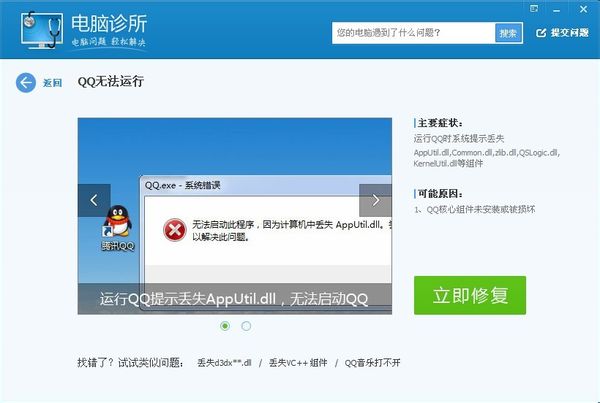Open the 丢失d3dx**.dll similar problem link

(224, 362)
